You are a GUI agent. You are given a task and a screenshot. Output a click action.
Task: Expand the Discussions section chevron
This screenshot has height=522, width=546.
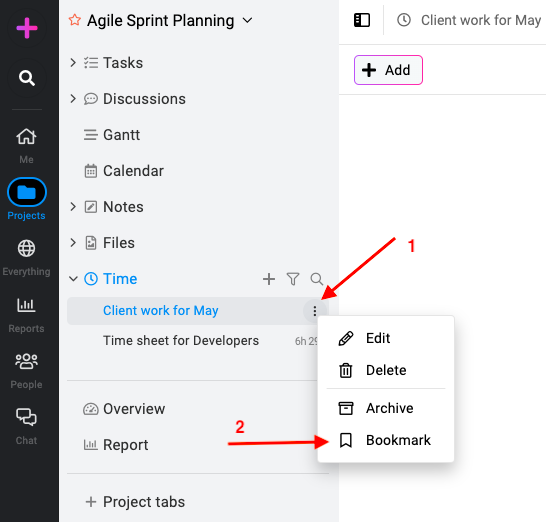(x=73, y=99)
